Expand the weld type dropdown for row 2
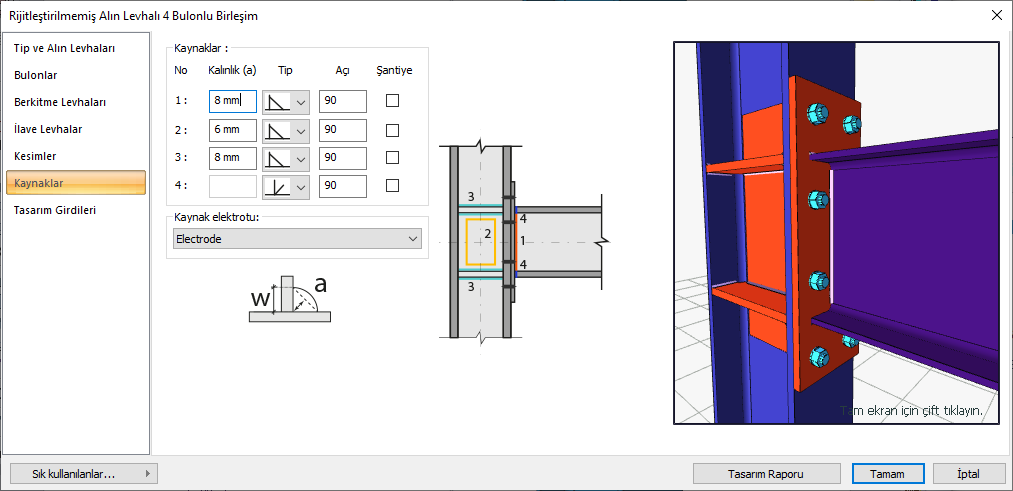This screenshot has width=1013, height=491. [x=300, y=130]
